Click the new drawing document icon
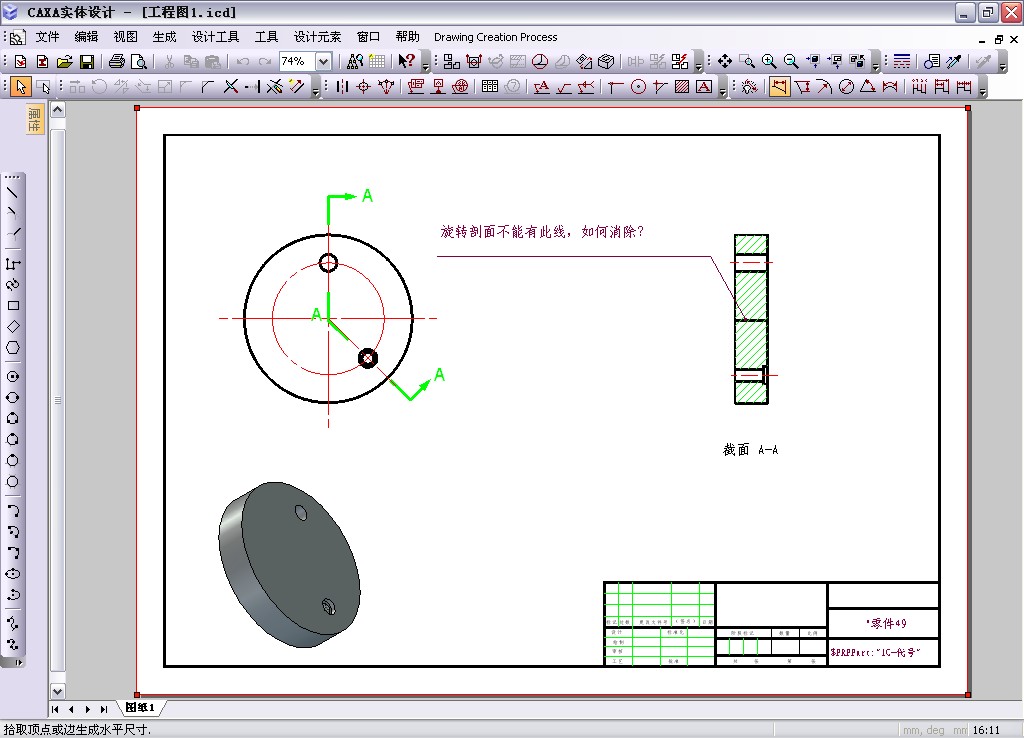The width and height of the screenshot is (1024, 738). coord(20,61)
